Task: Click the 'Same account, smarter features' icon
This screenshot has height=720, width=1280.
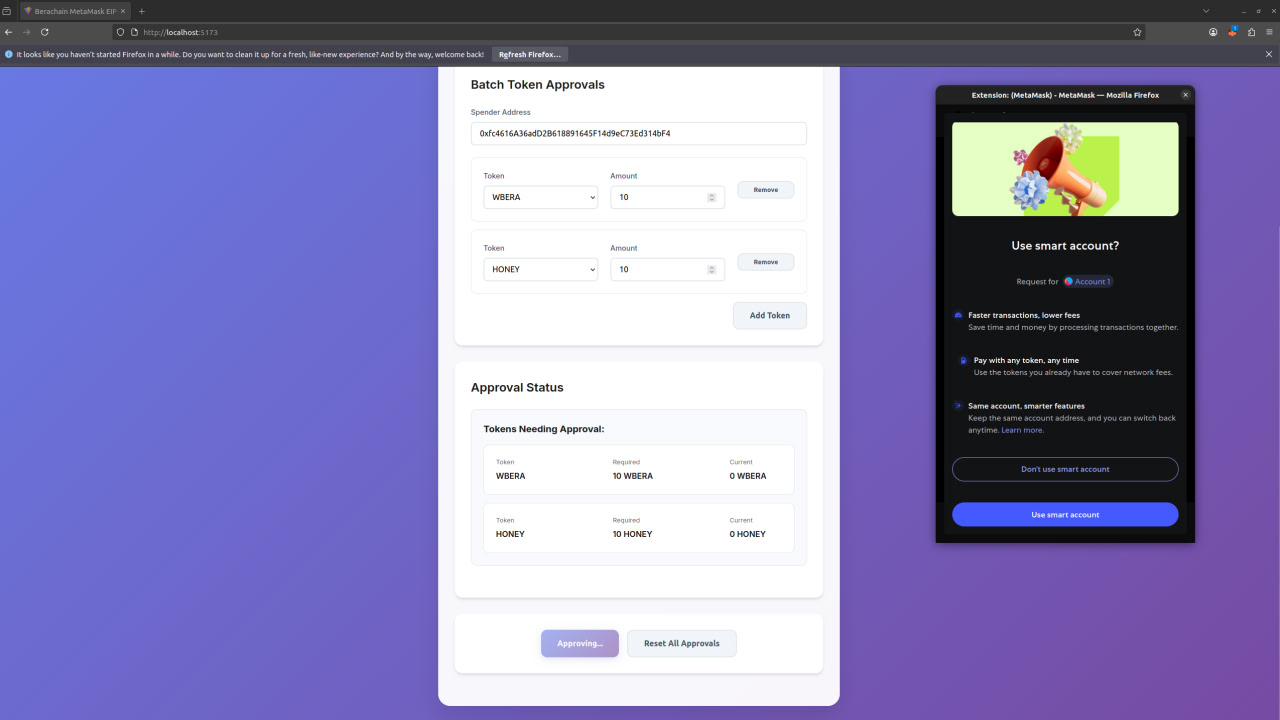Action: 958,406
